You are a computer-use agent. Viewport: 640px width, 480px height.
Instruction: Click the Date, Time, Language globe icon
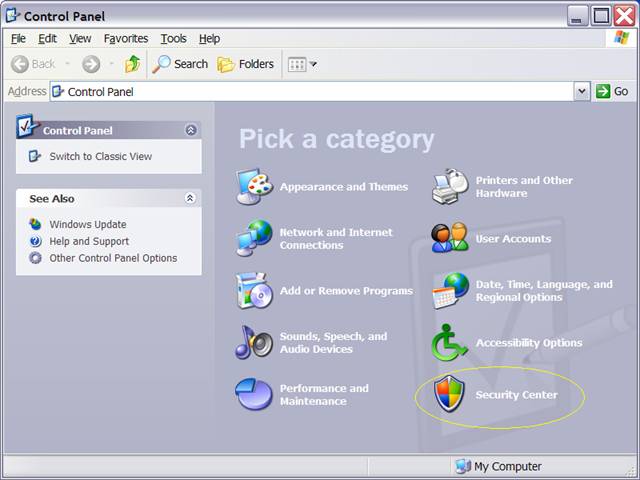pos(451,290)
